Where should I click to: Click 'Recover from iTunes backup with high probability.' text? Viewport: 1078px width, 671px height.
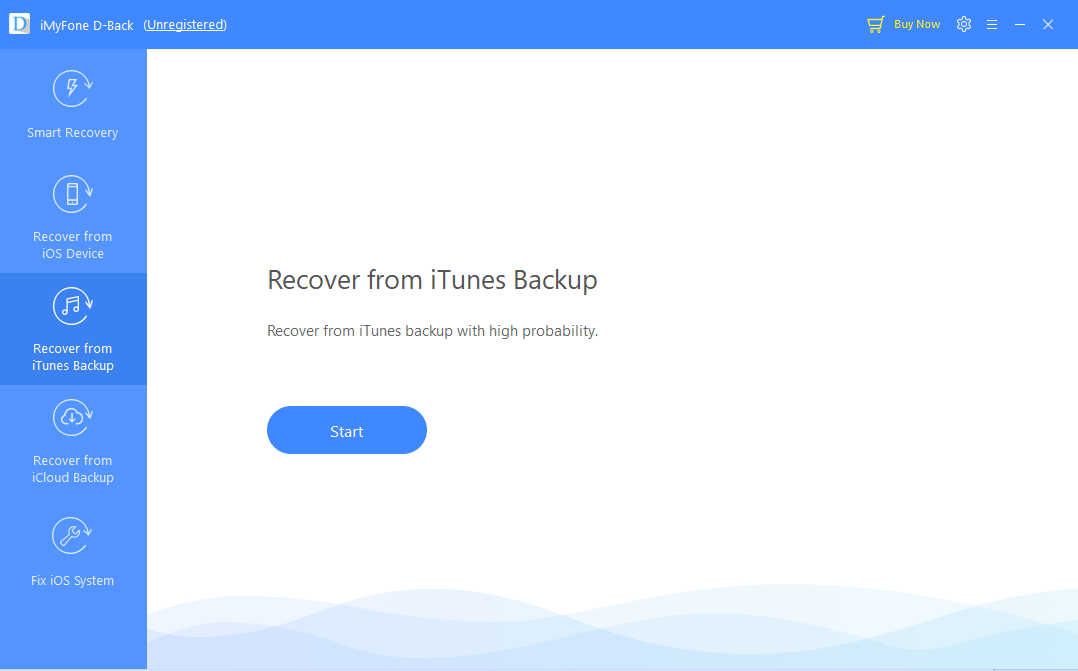tap(432, 331)
